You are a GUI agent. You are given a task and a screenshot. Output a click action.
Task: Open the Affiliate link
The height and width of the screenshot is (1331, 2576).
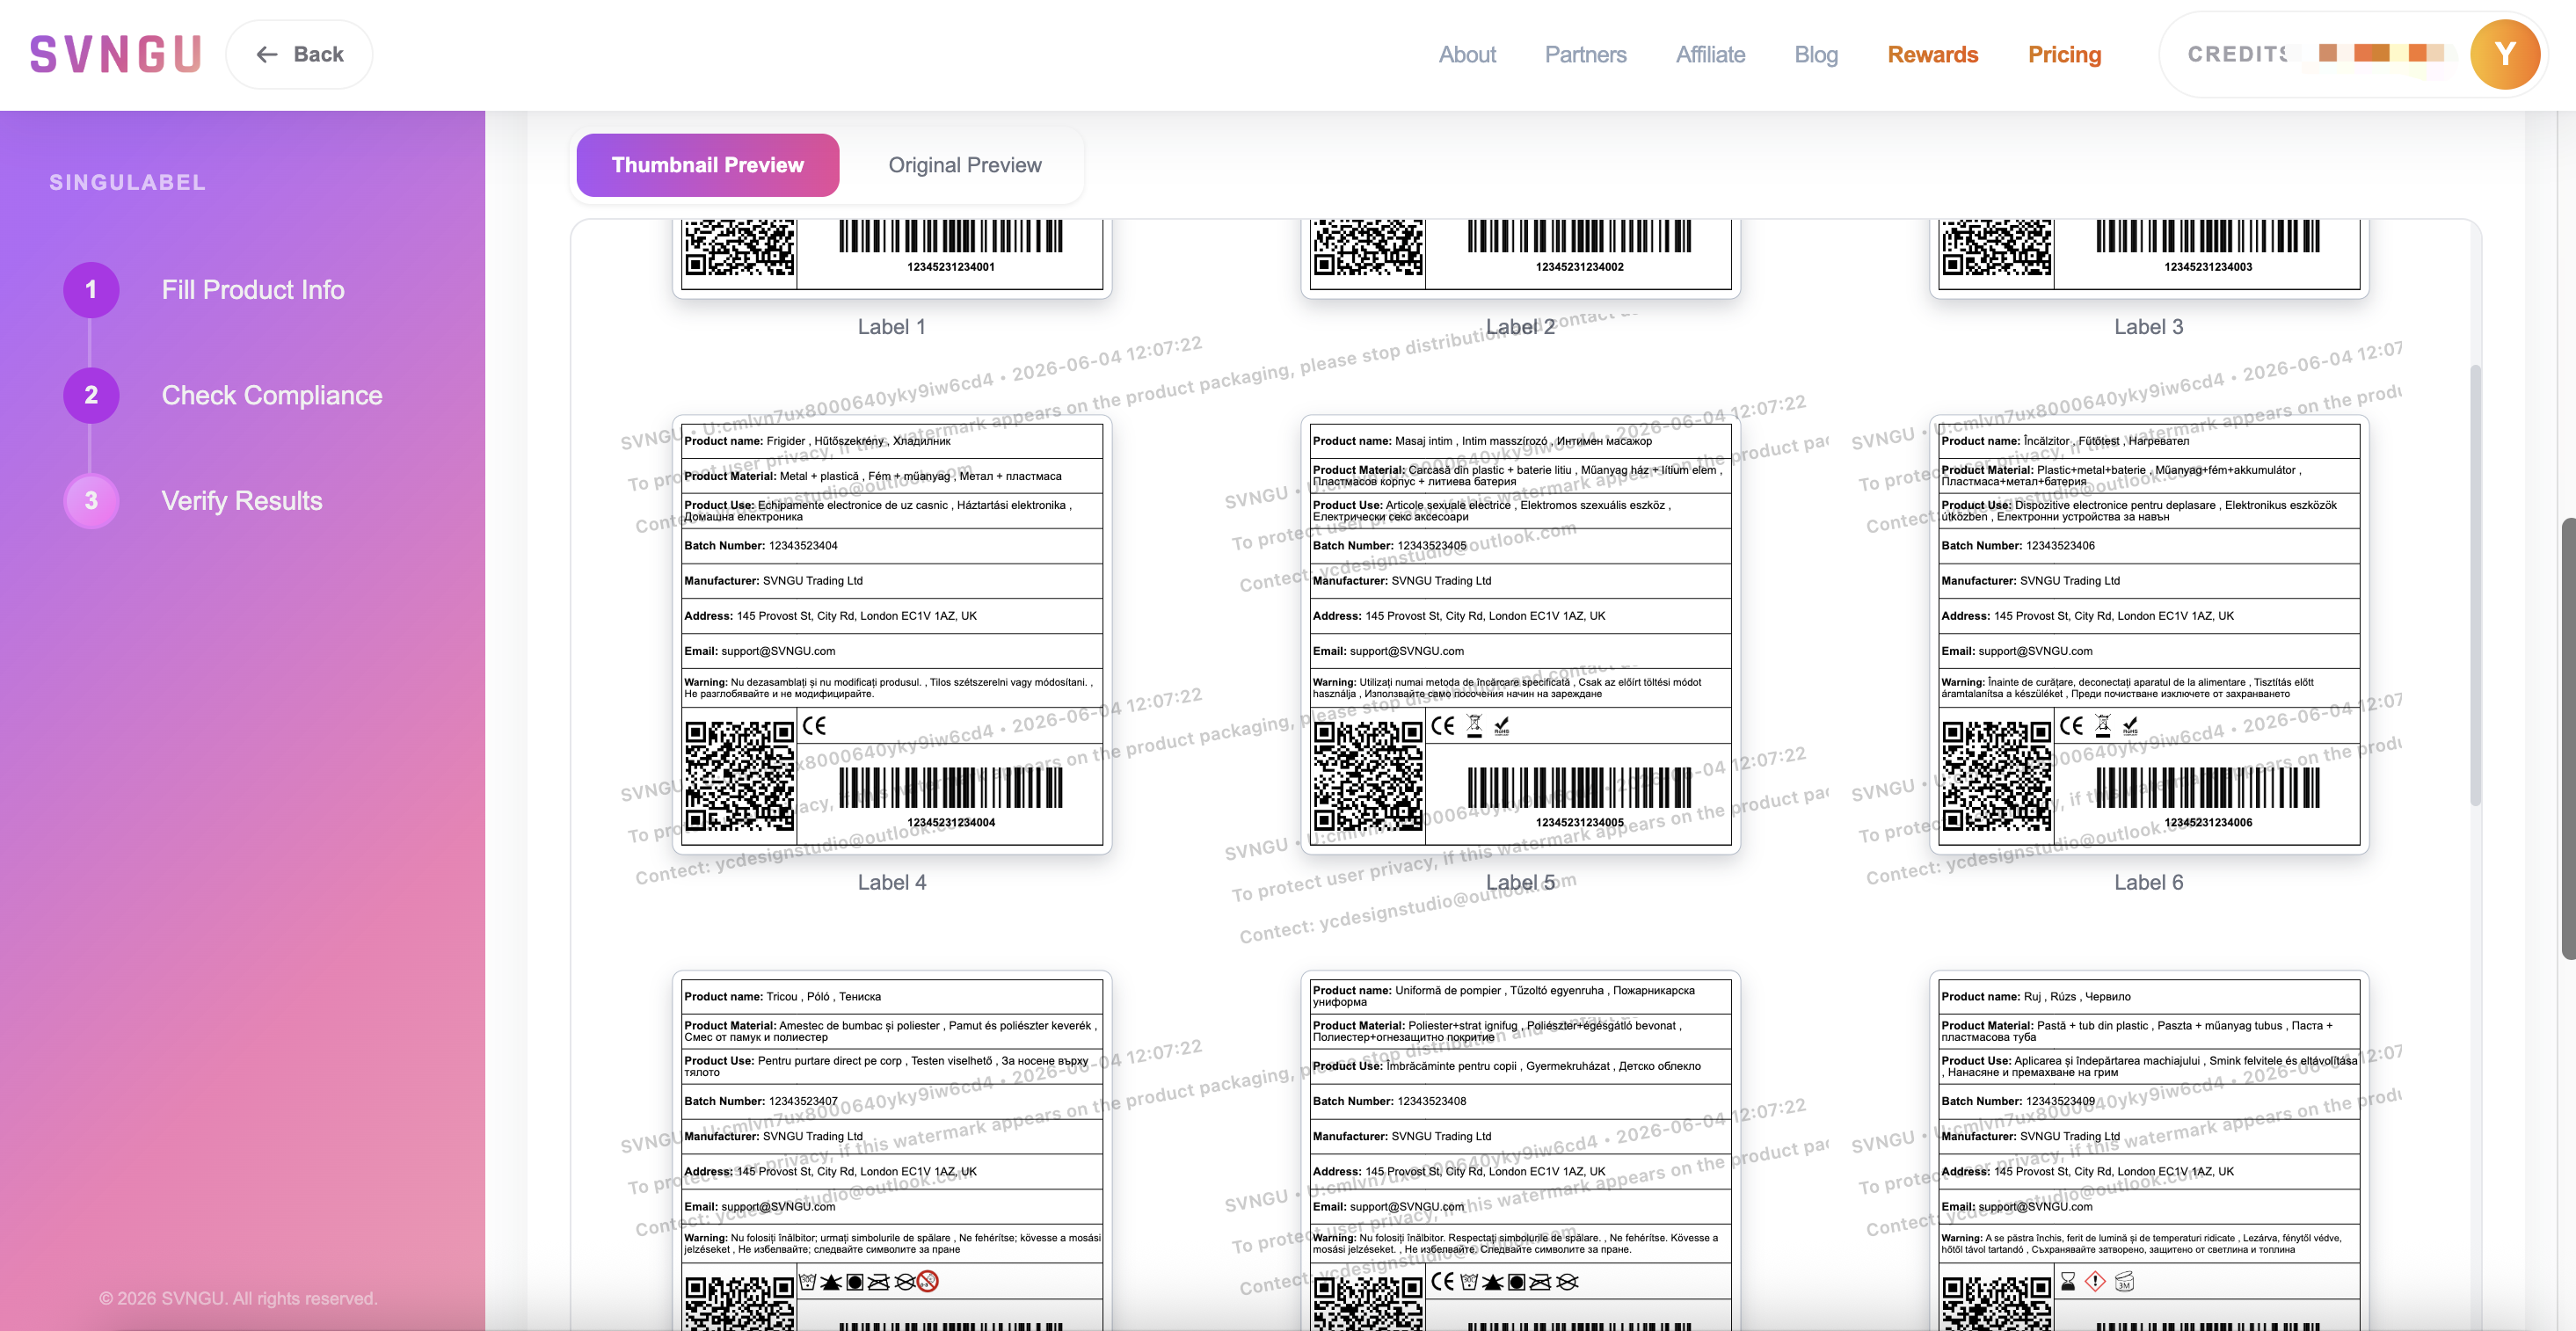click(1710, 54)
